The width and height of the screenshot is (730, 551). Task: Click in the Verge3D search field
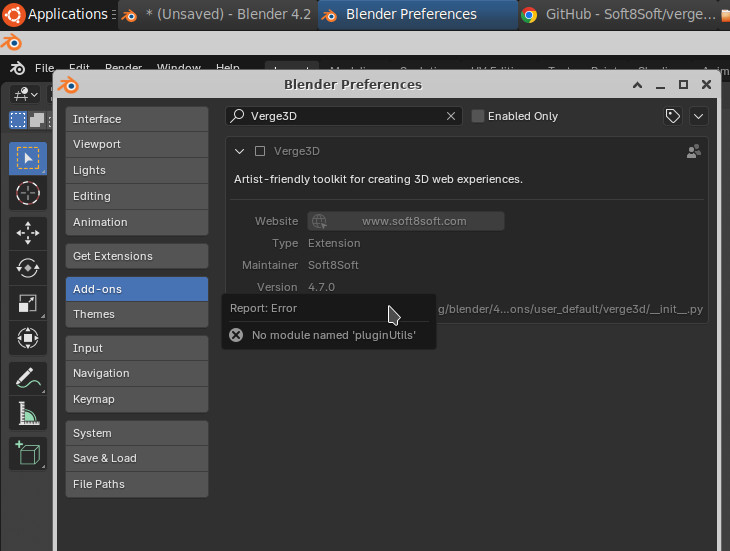pyautogui.click(x=344, y=116)
